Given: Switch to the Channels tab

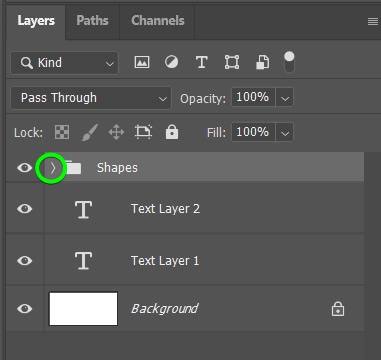Looking at the screenshot, I should (158, 20).
